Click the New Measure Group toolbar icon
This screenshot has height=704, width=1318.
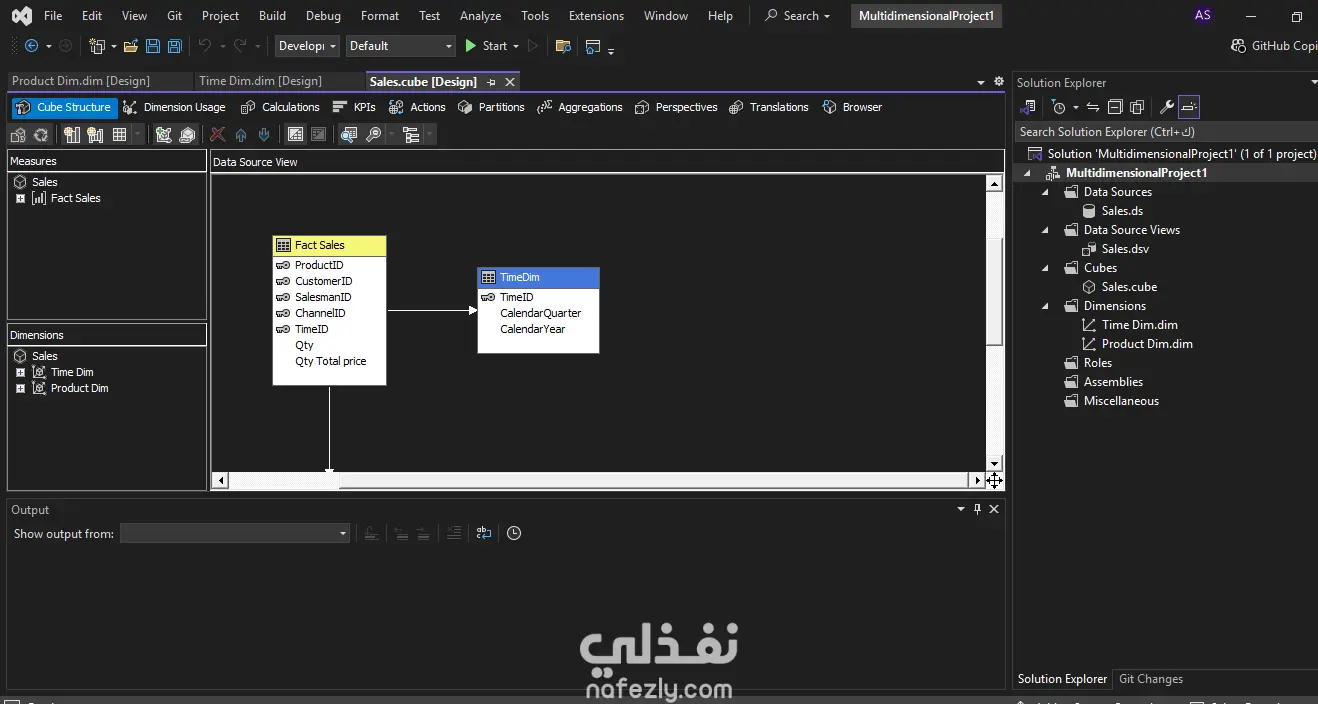coord(96,134)
